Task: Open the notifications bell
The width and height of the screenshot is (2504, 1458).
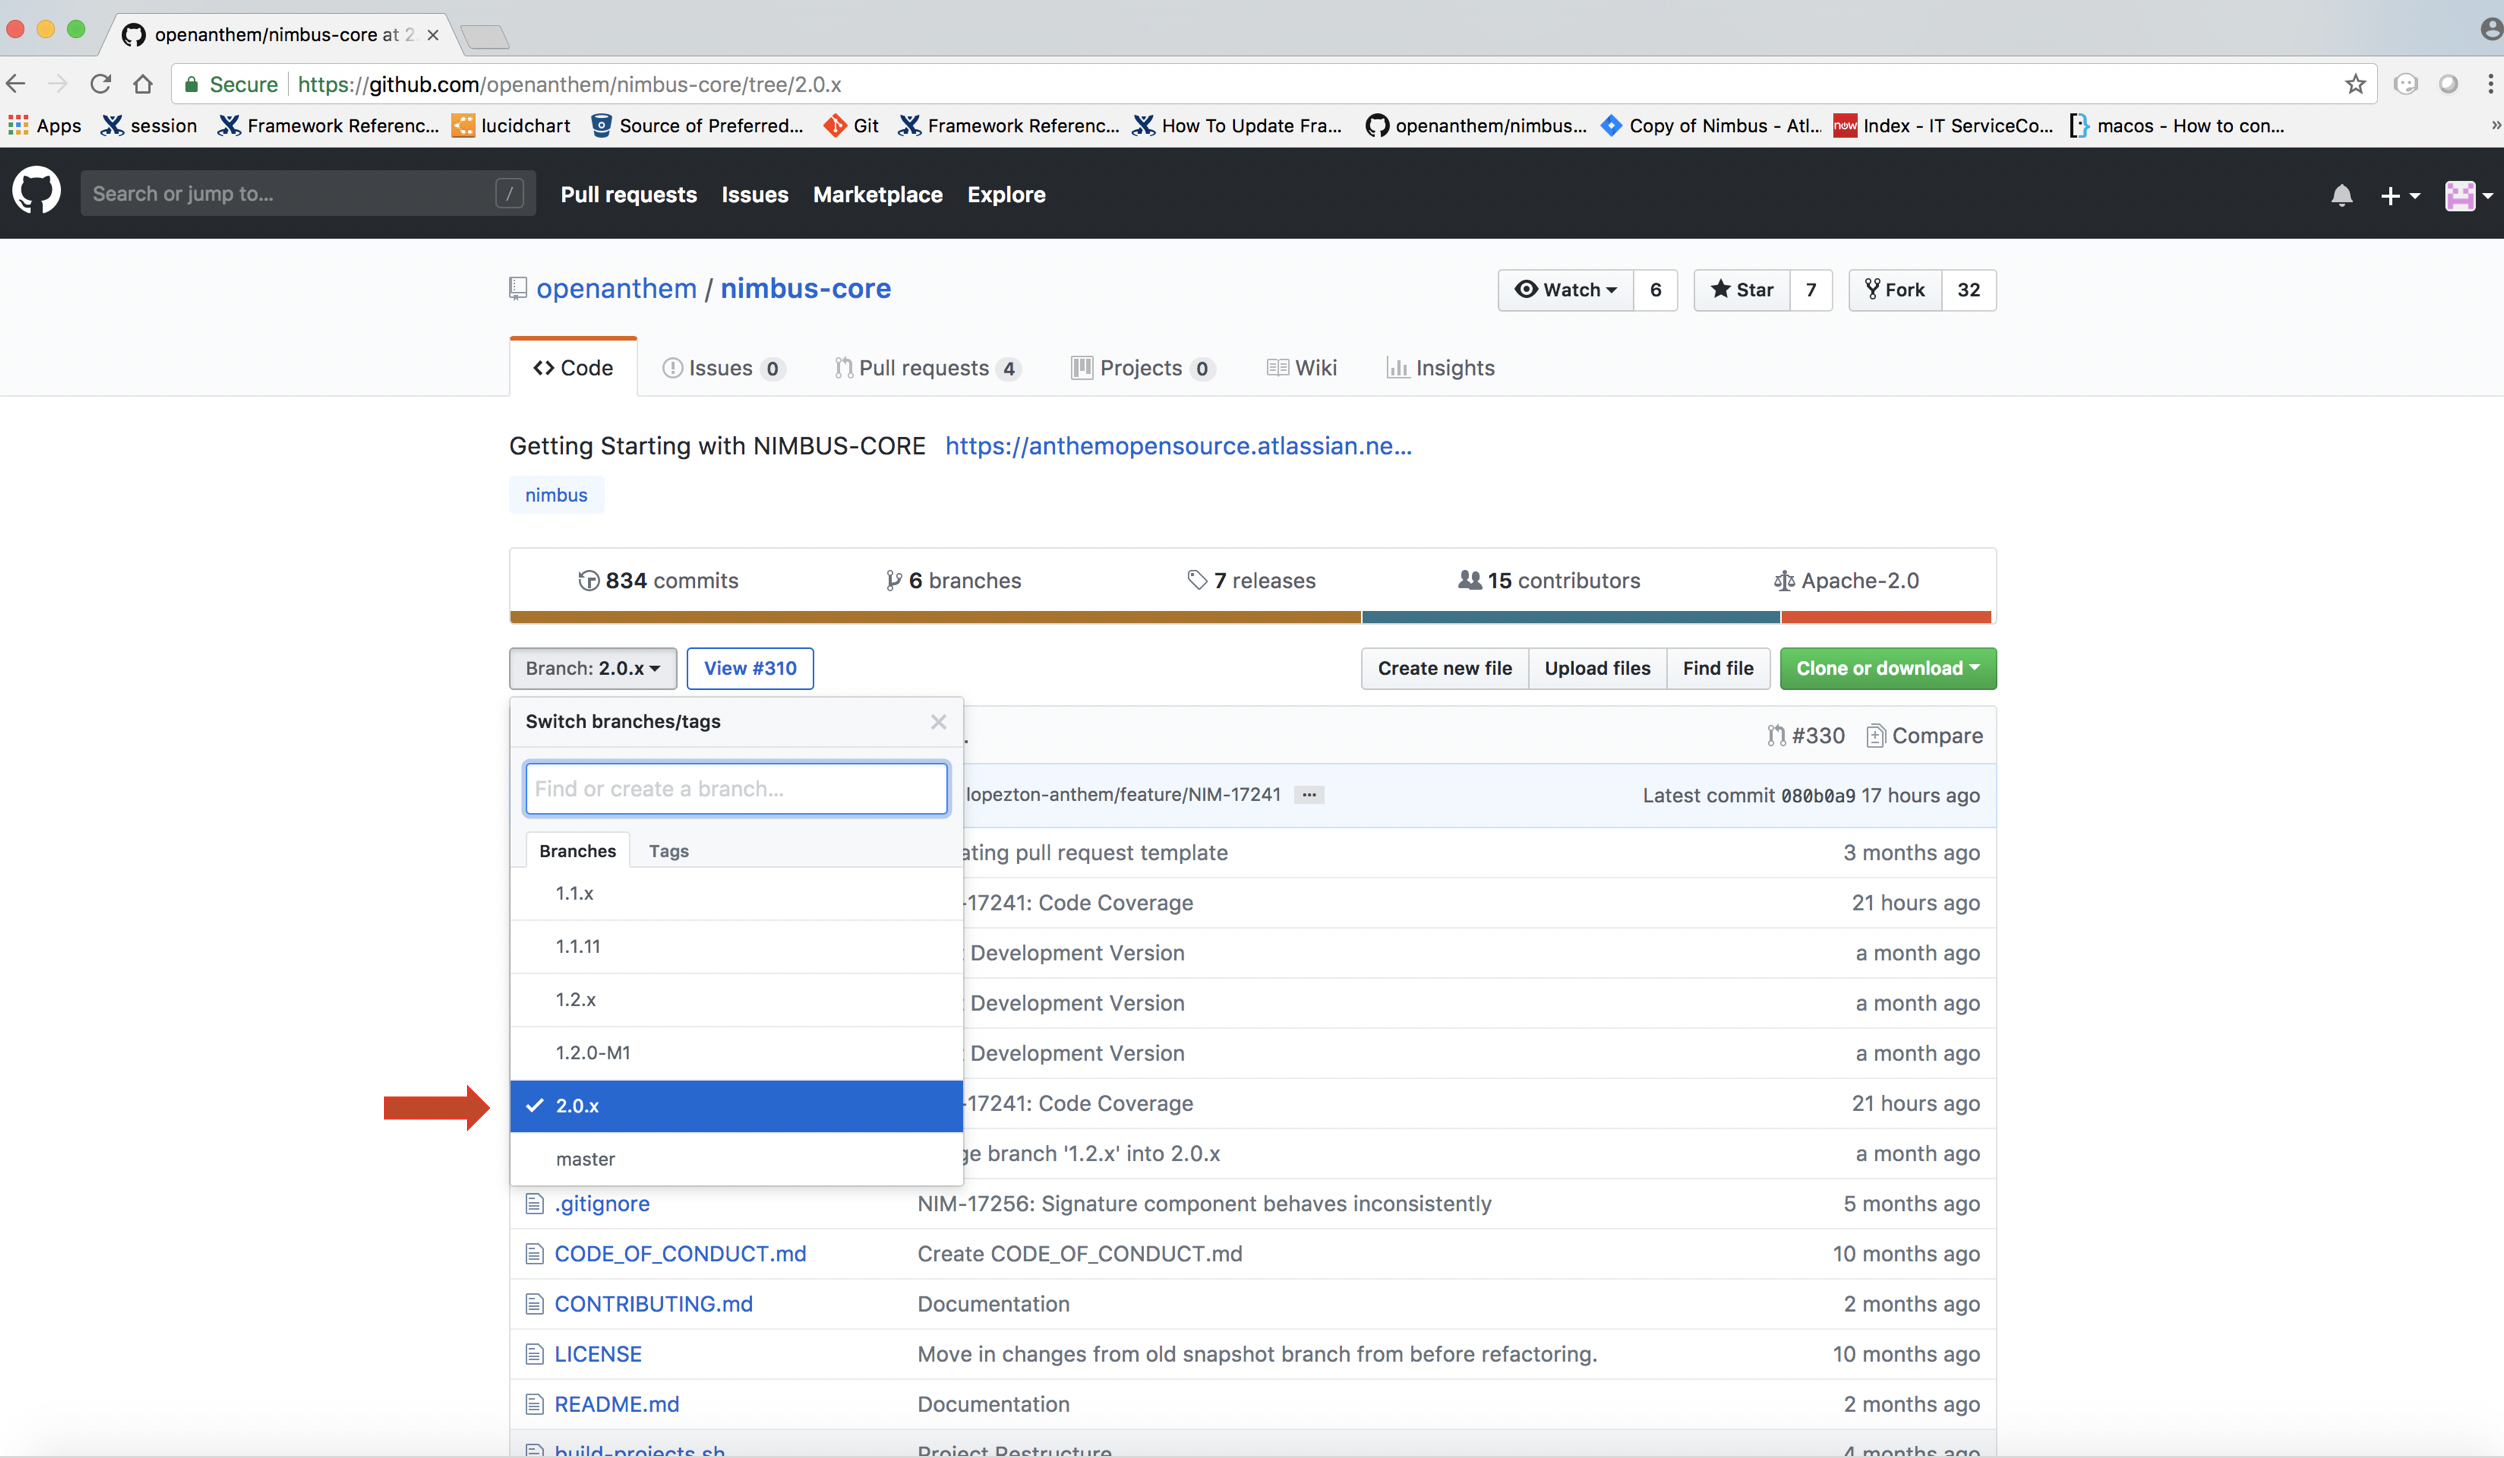Action: 2341,195
